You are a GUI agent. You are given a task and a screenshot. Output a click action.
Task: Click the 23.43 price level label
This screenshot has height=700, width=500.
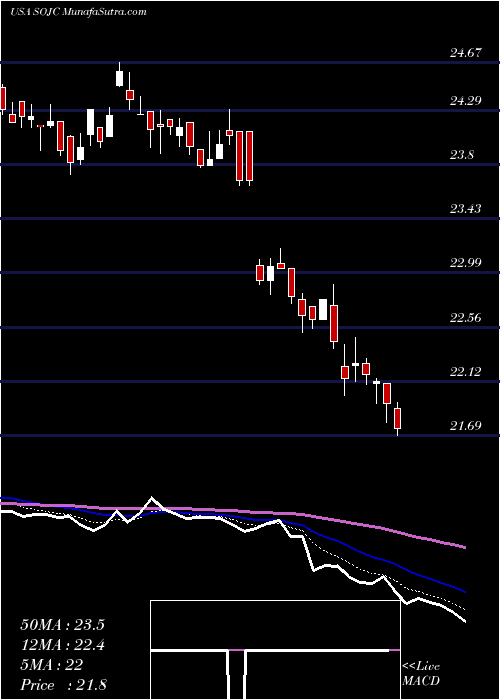click(466, 209)
